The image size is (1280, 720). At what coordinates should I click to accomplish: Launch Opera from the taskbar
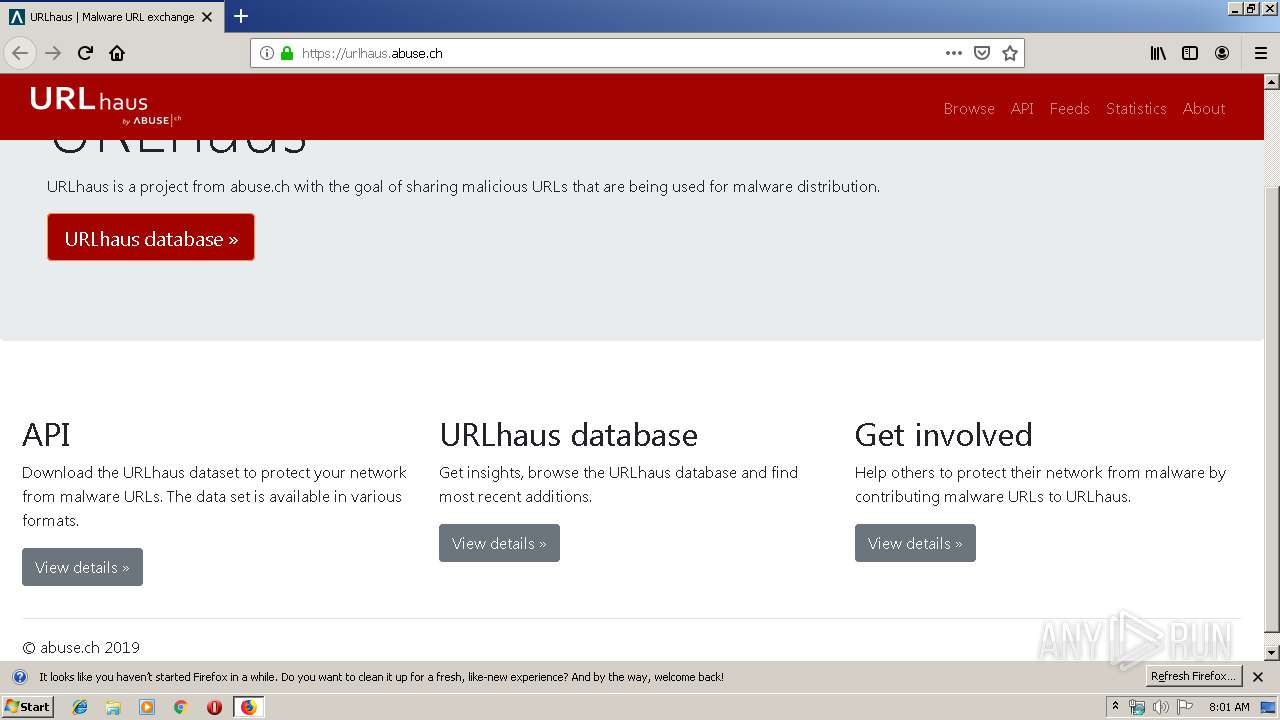[x=214, y=707]
